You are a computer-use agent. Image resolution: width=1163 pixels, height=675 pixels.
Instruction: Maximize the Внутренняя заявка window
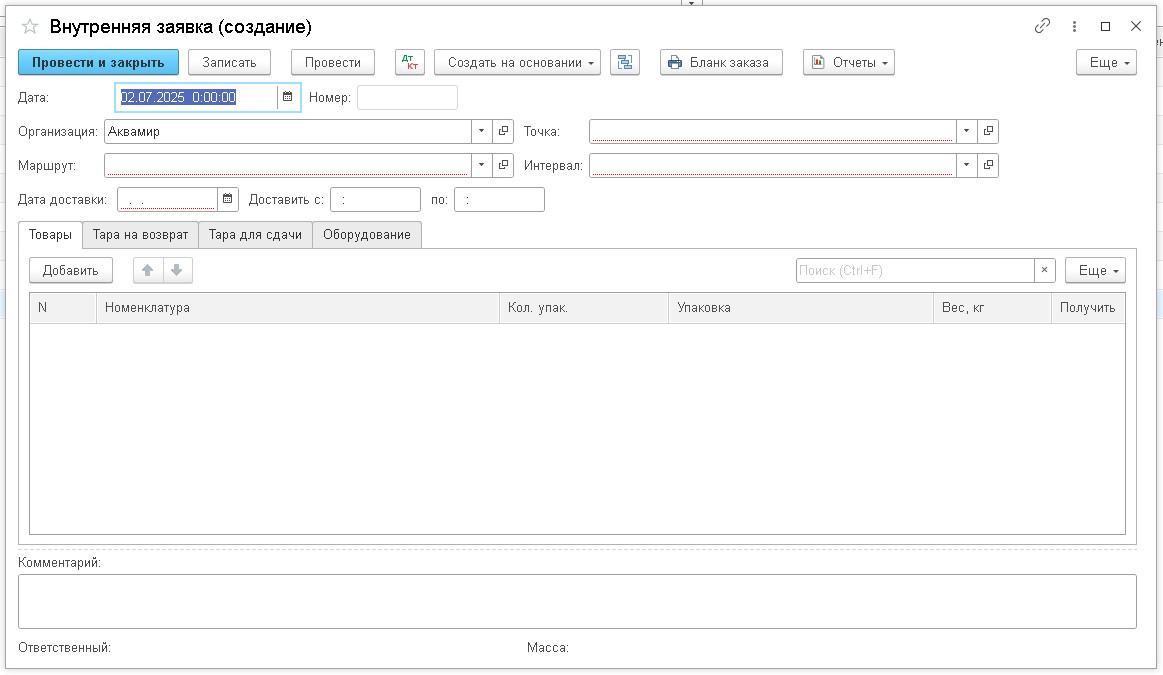coord(1105,26)
